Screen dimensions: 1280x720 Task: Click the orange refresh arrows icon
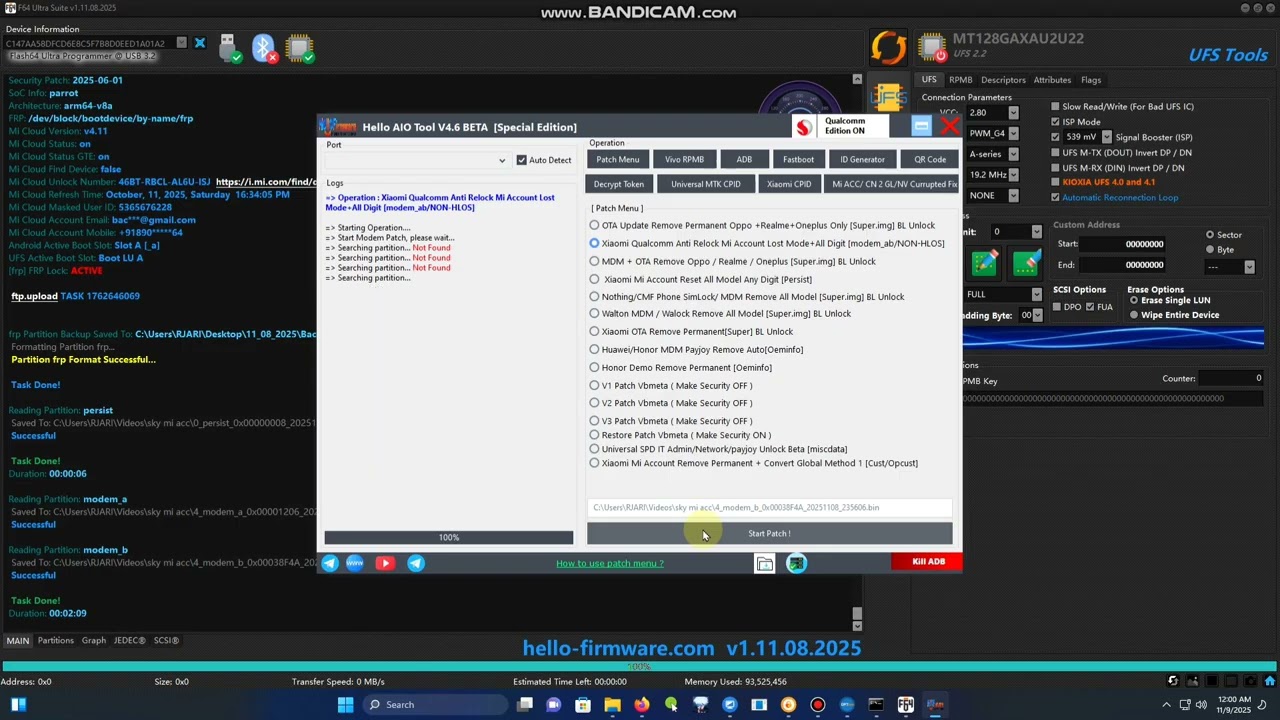[x=888, y=47]
